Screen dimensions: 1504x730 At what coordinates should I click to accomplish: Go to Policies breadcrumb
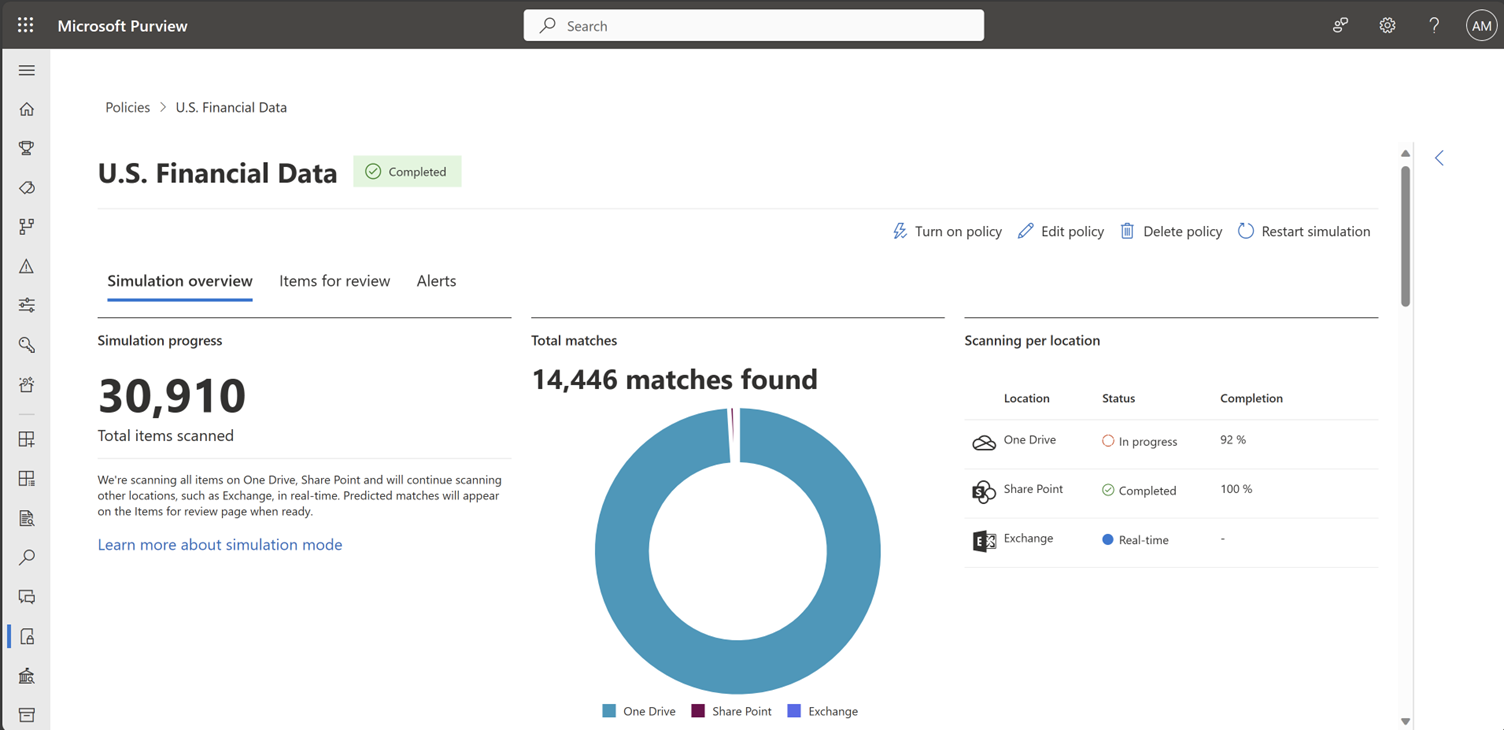click(x=128, y=107)
